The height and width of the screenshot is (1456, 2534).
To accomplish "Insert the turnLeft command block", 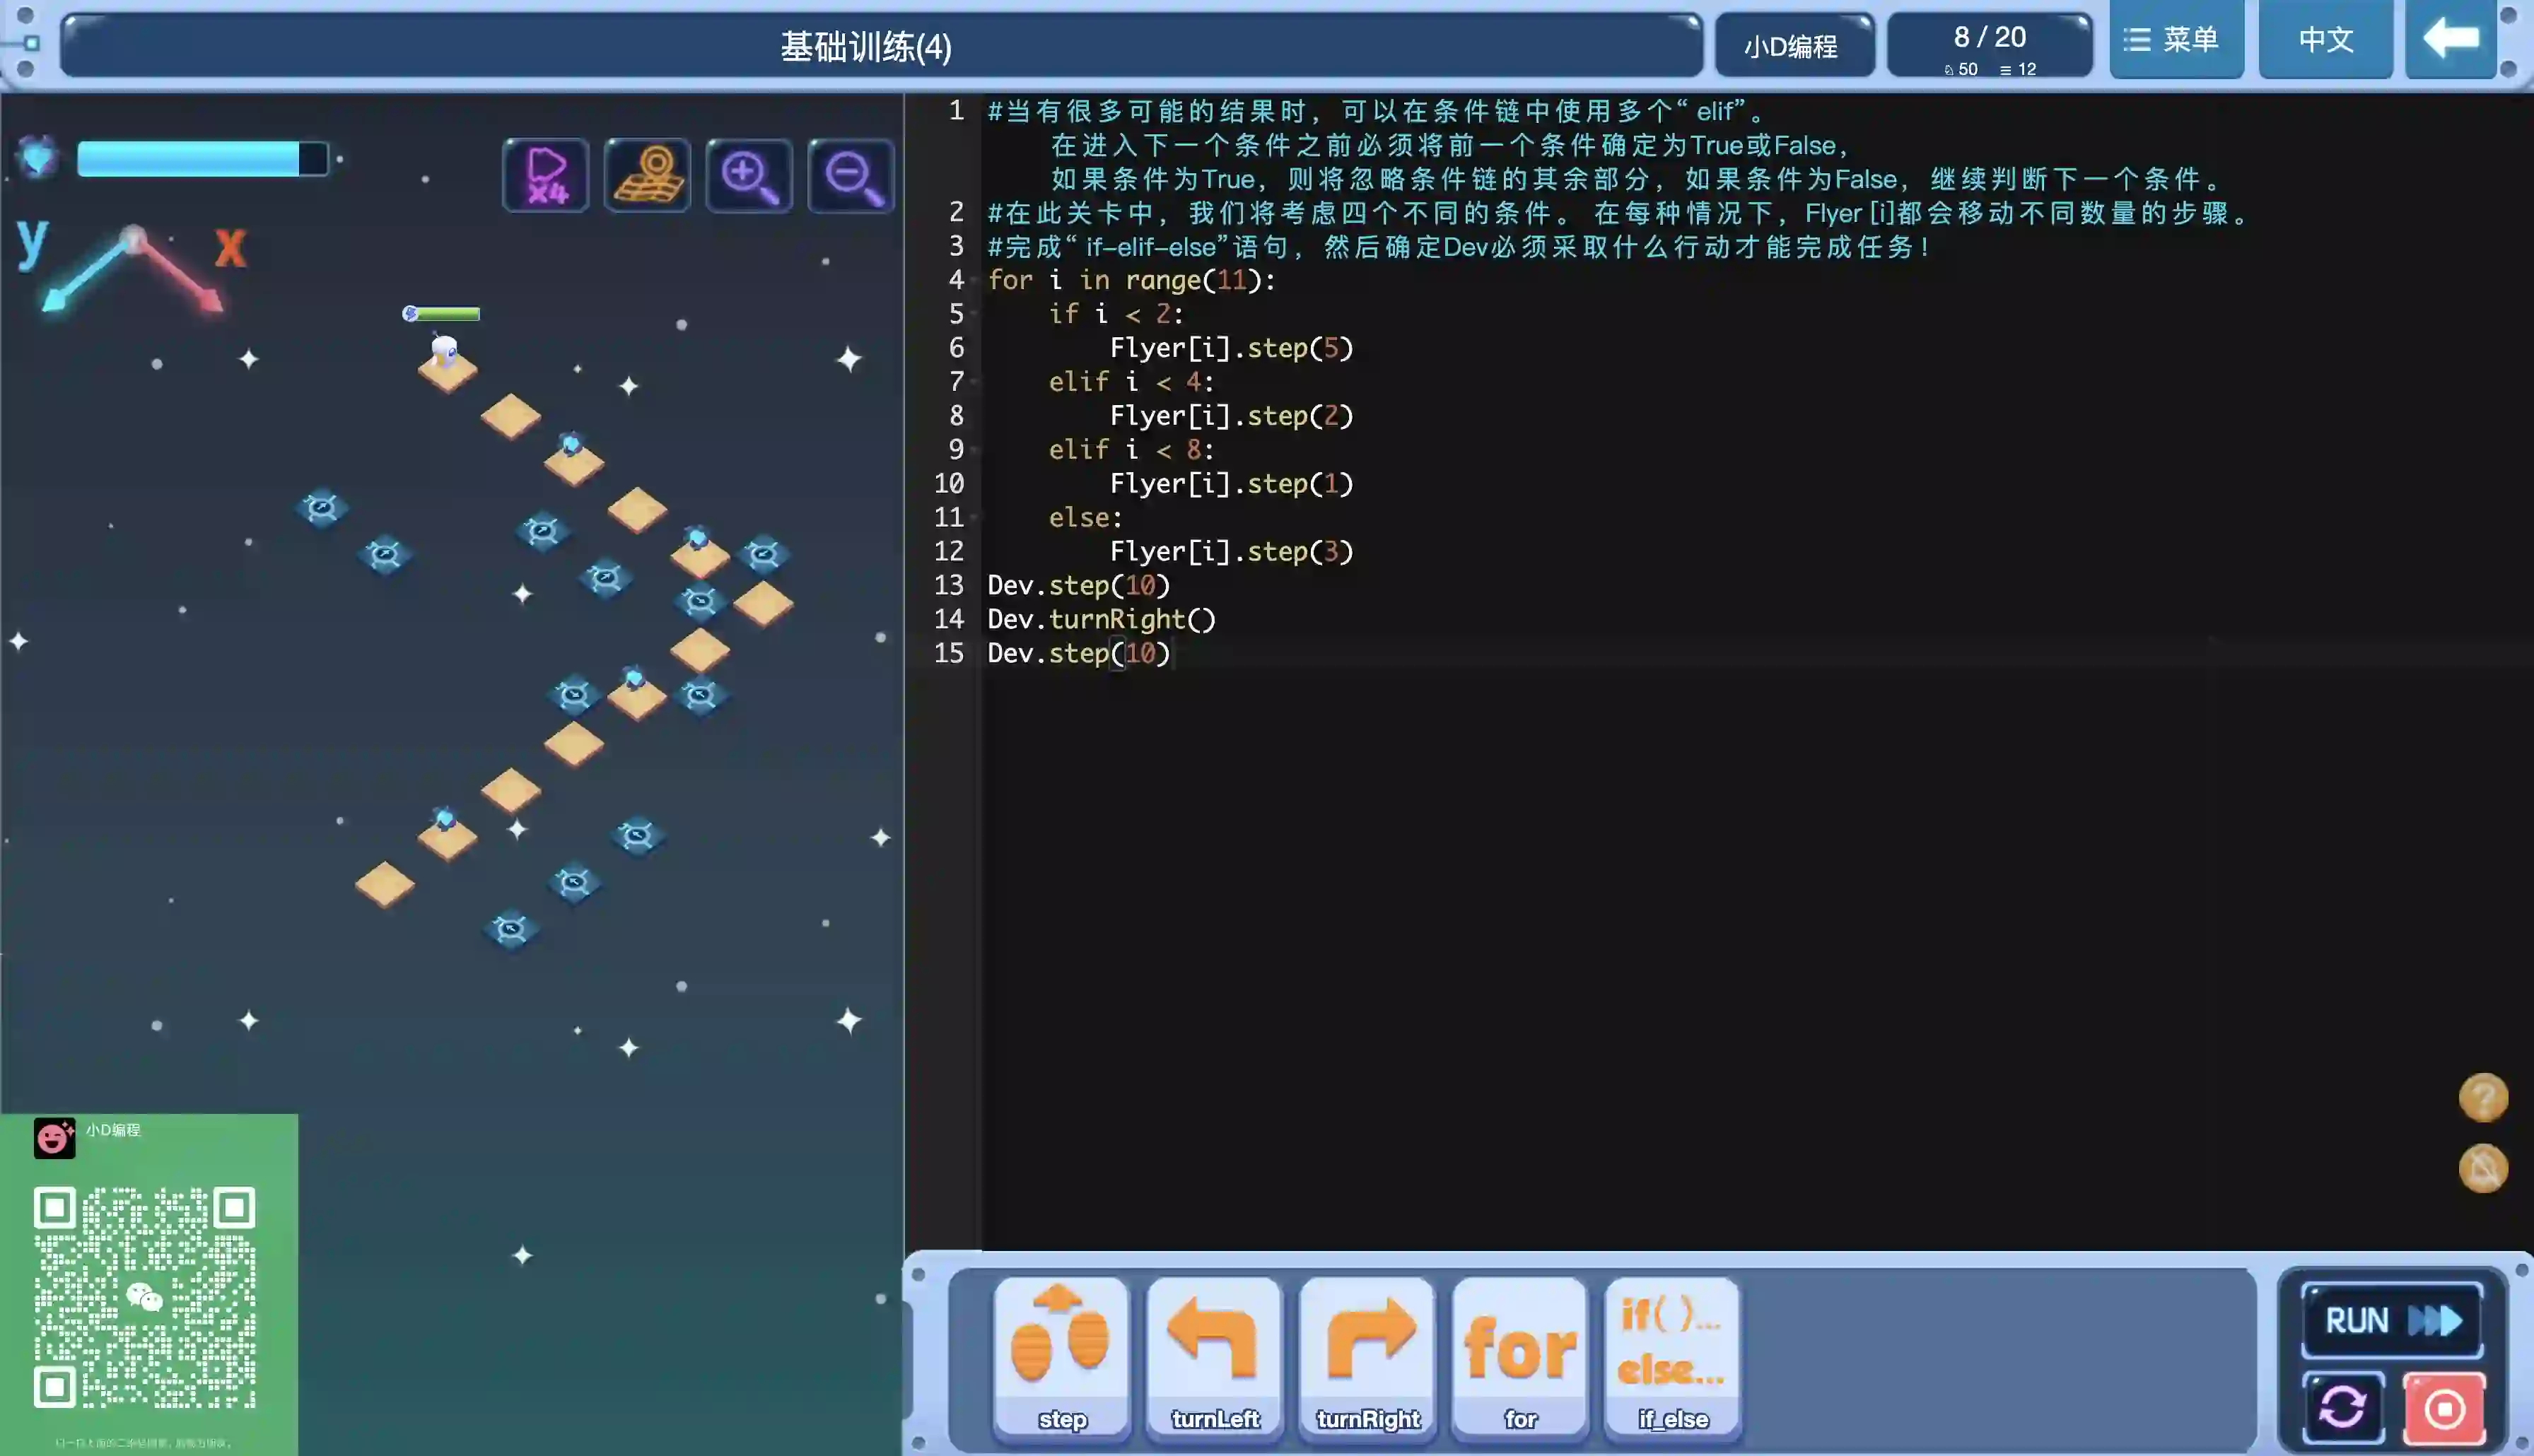I will pos(1215,1357).
